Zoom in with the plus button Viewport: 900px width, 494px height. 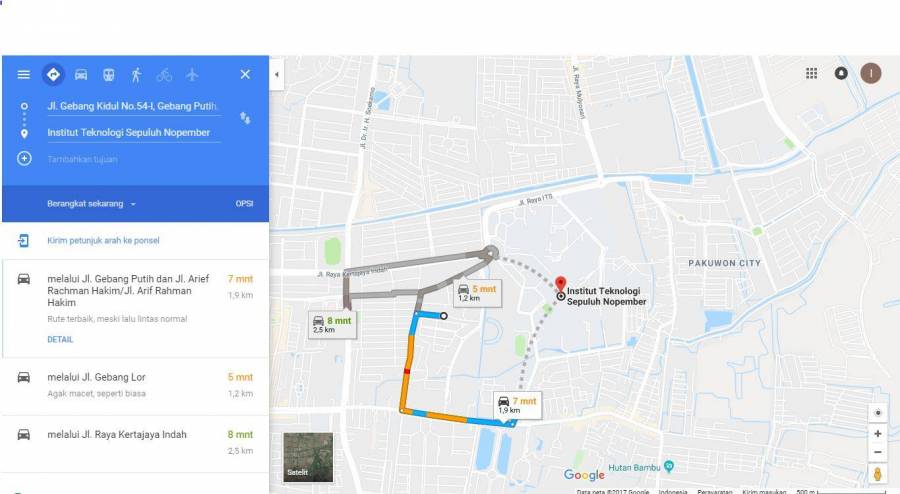(x=878, y=434)
